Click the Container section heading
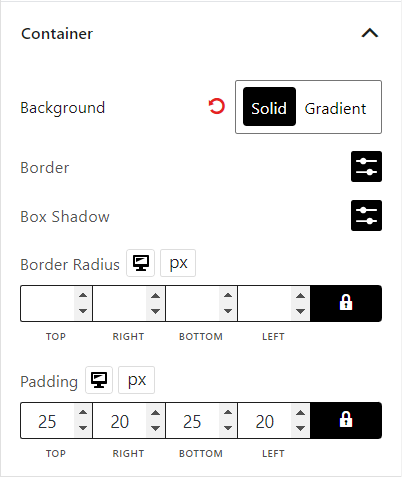402x477 pixels. [57, 34]
